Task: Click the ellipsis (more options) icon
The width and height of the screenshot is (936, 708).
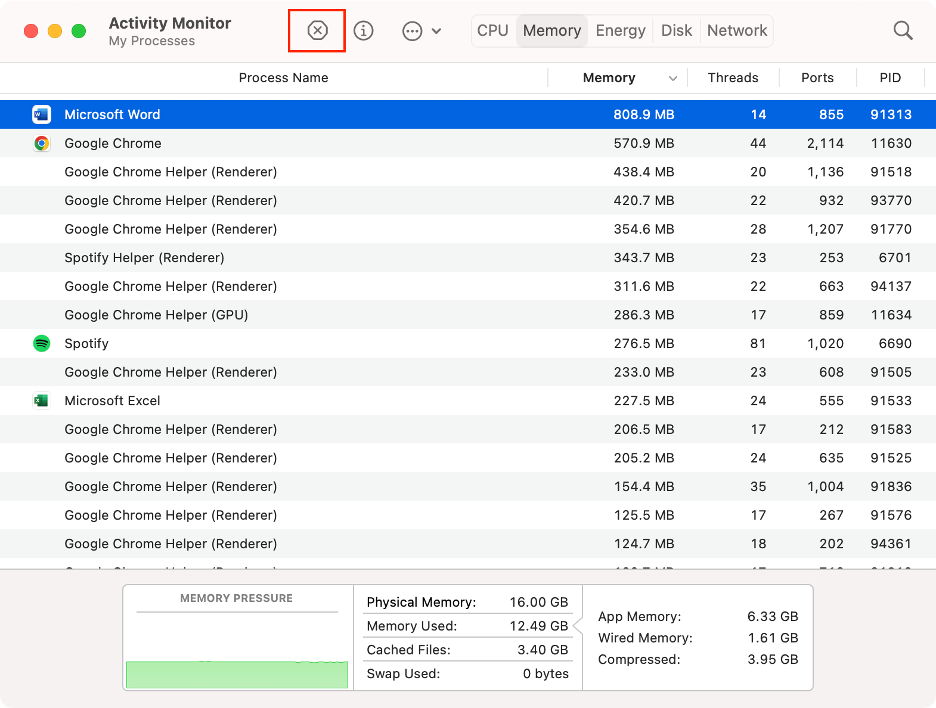Action: click(x=412, y=30)
